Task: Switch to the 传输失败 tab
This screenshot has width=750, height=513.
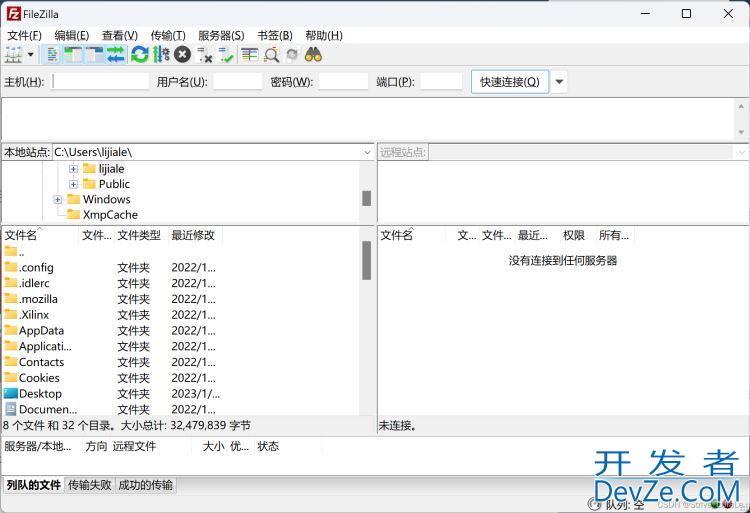Action: [89, 485]
